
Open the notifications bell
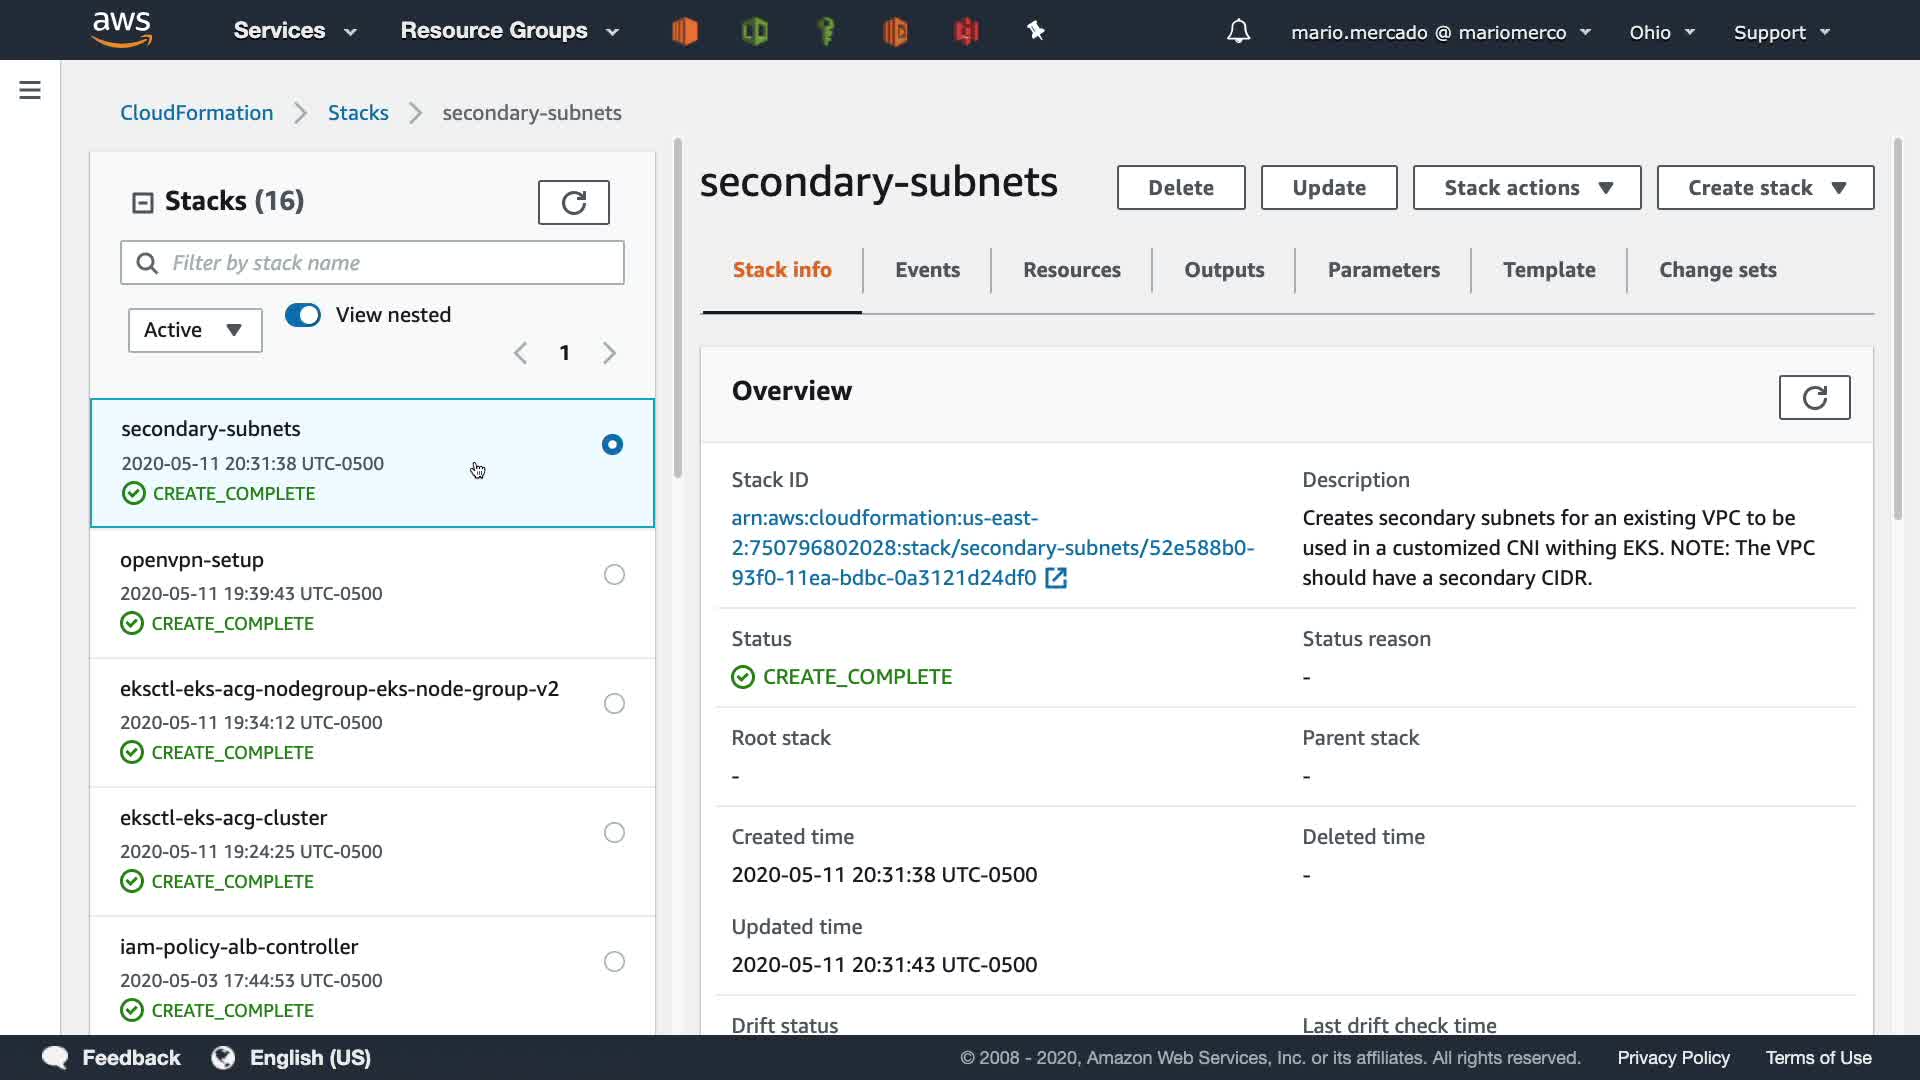(1238, 32)
